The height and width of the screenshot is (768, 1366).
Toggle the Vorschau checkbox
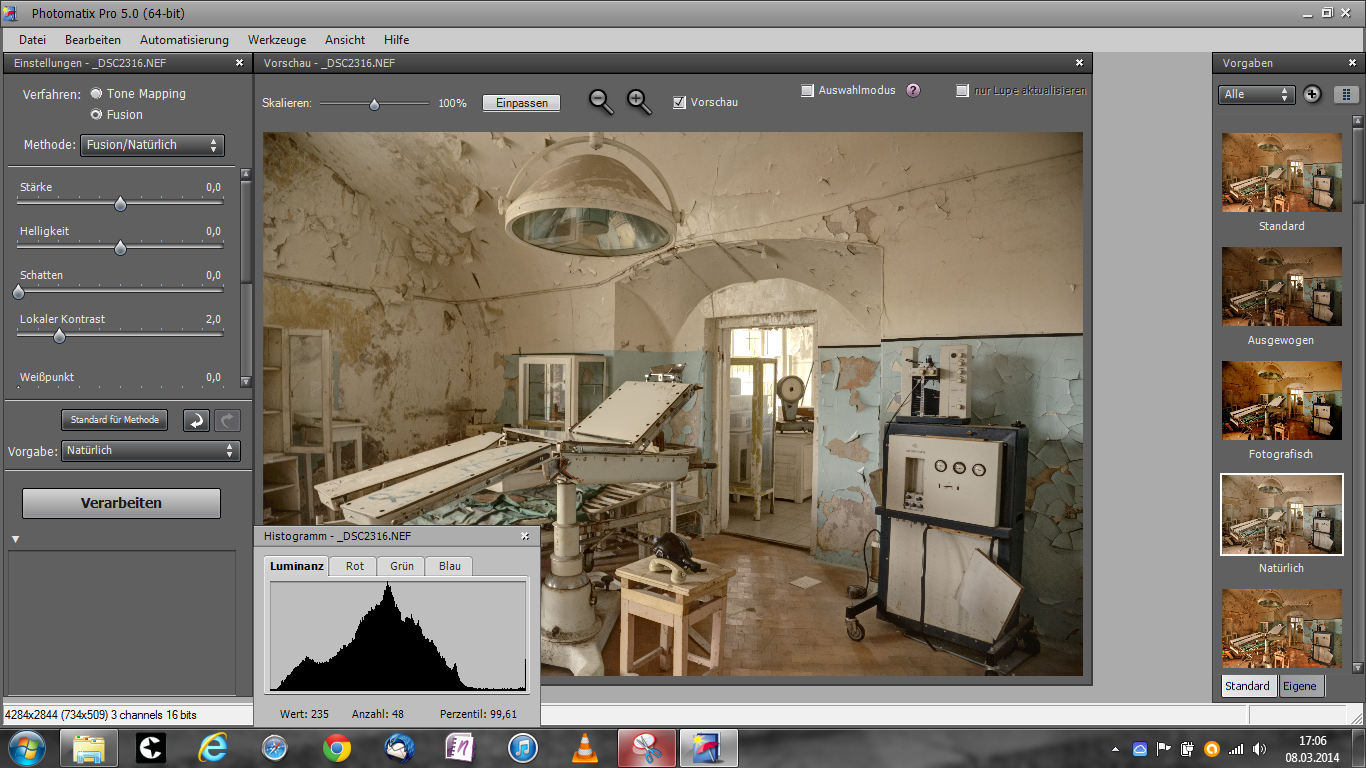[680, 102]
